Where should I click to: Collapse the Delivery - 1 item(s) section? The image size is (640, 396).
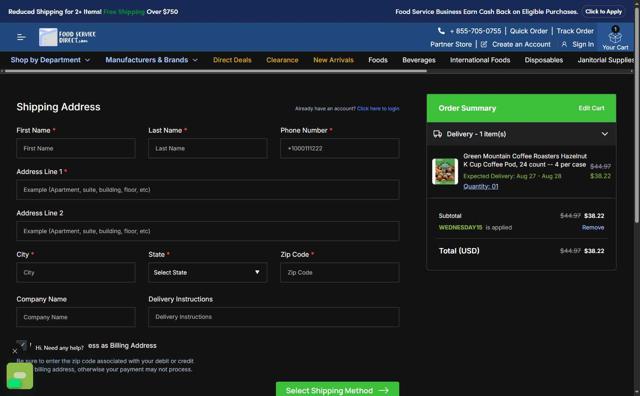(604, 134)
